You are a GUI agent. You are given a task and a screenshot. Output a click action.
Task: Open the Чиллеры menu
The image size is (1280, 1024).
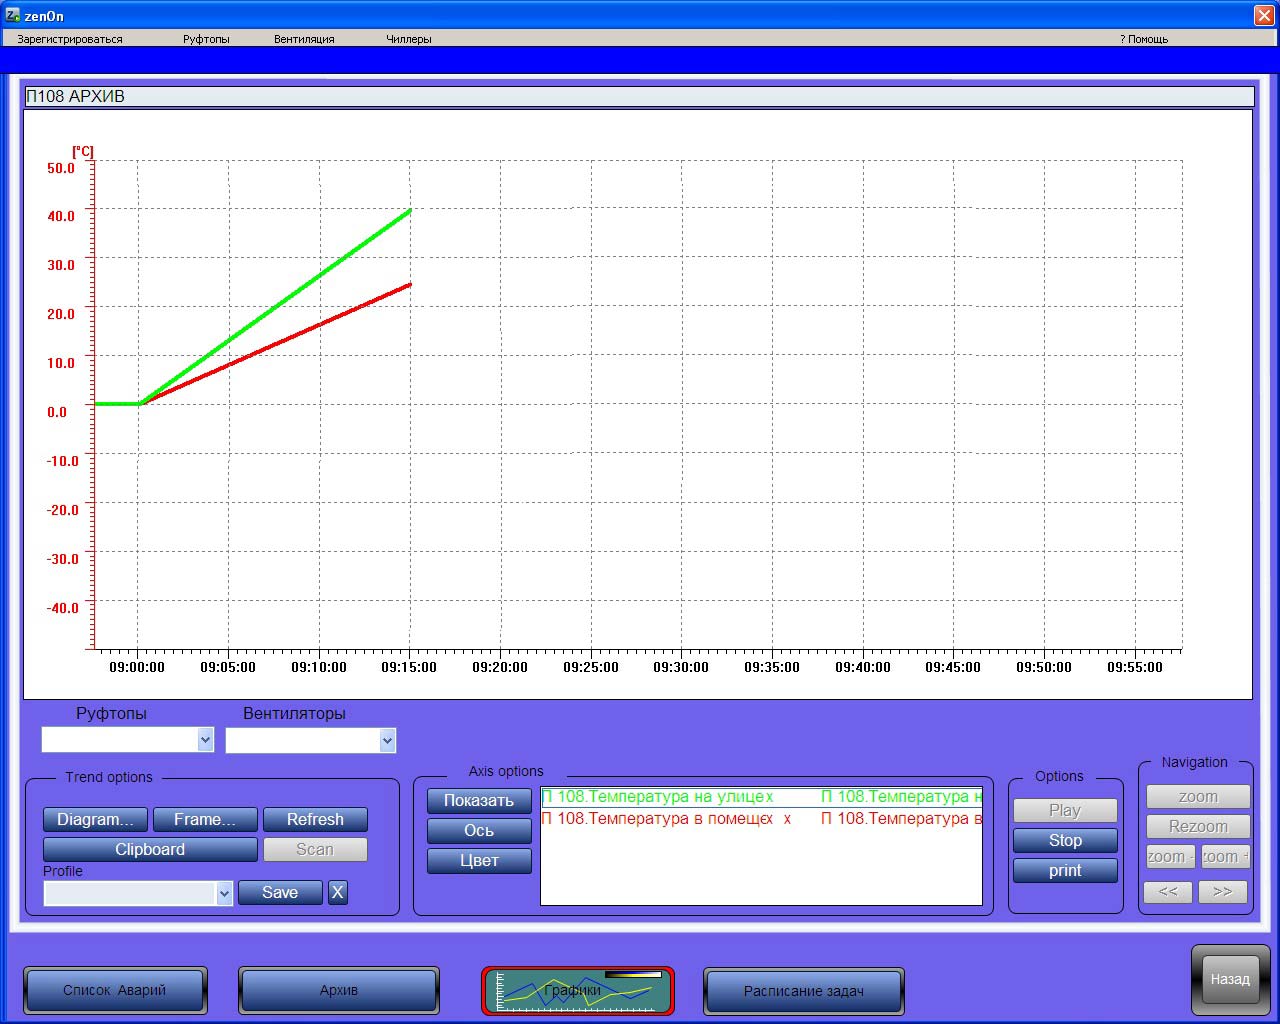[x=408, y=39]
